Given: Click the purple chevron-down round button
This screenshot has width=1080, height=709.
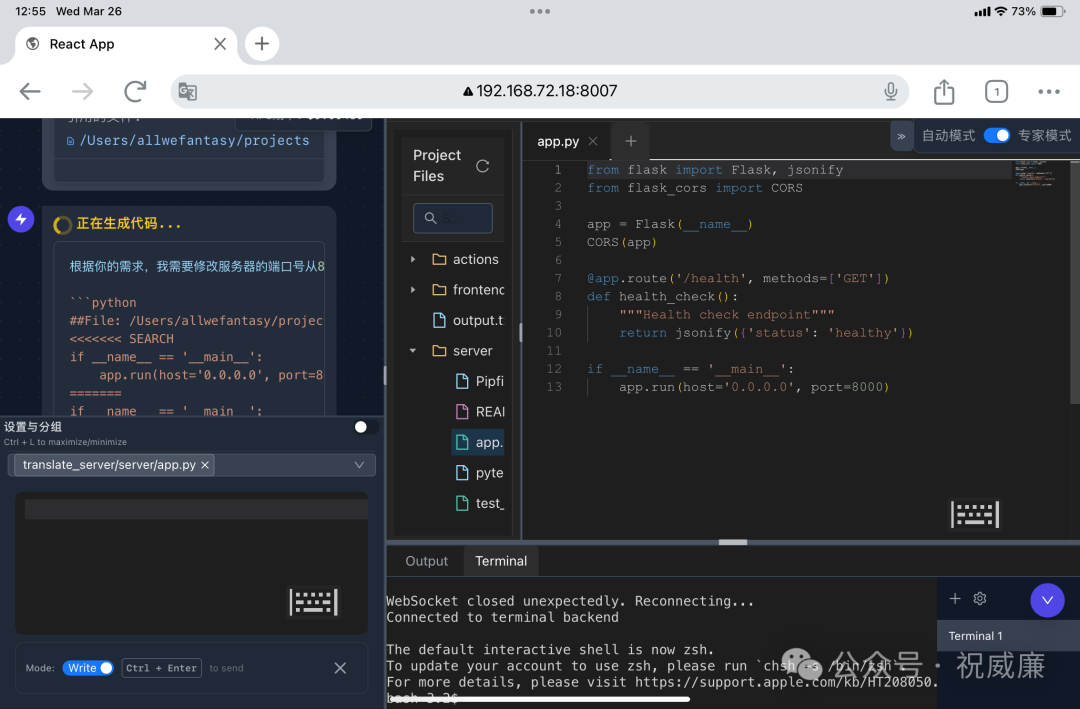Looking at the screenshot, I should tap(1047, 600).
